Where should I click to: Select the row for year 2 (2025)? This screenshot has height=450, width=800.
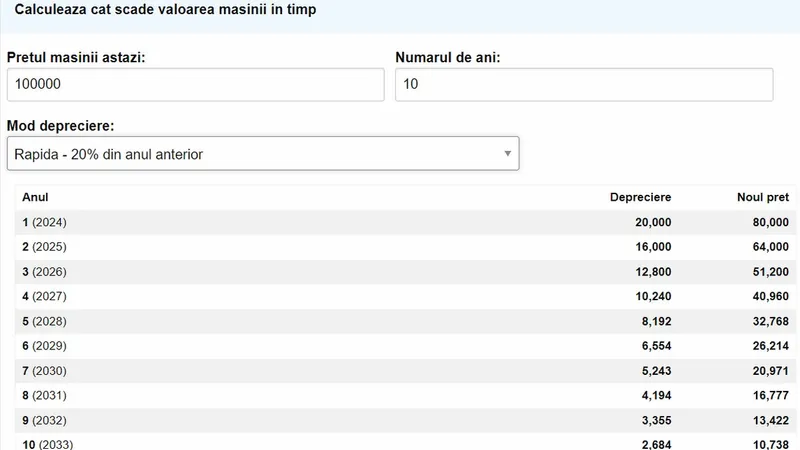coord(44,246)
